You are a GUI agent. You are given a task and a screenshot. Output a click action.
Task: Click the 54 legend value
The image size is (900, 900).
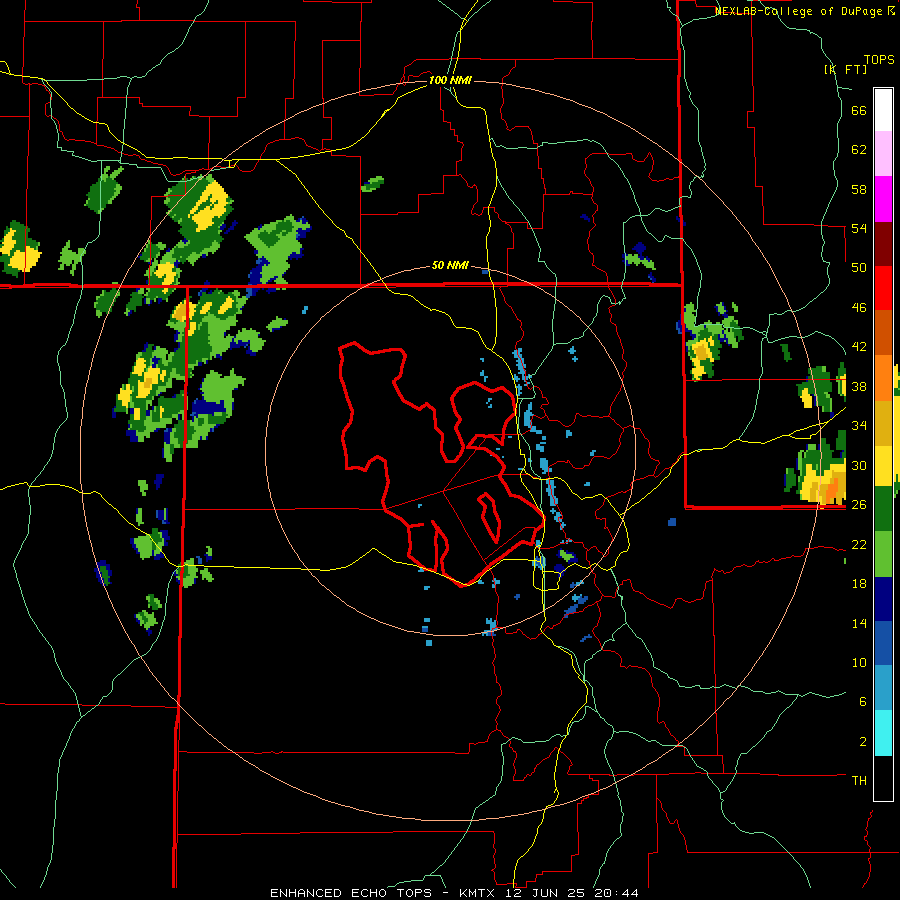coord(859,228)
